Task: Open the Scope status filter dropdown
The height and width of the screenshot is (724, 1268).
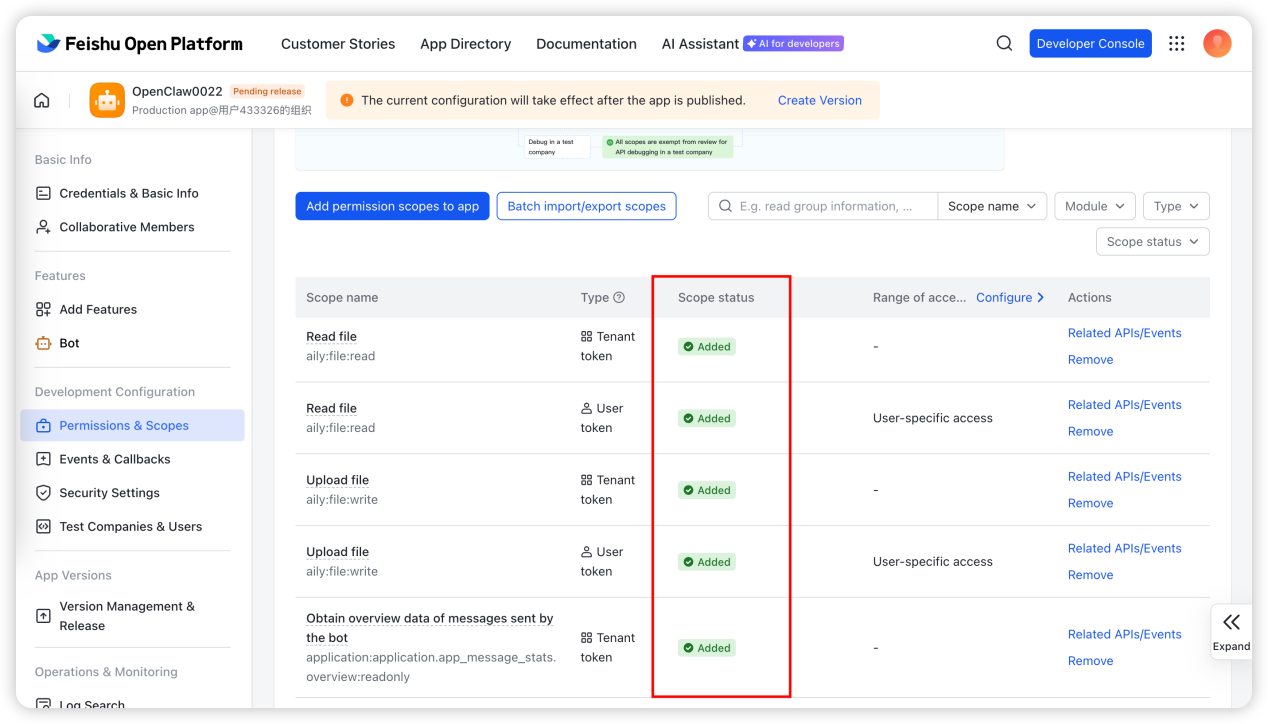Action: (1152, 242)
